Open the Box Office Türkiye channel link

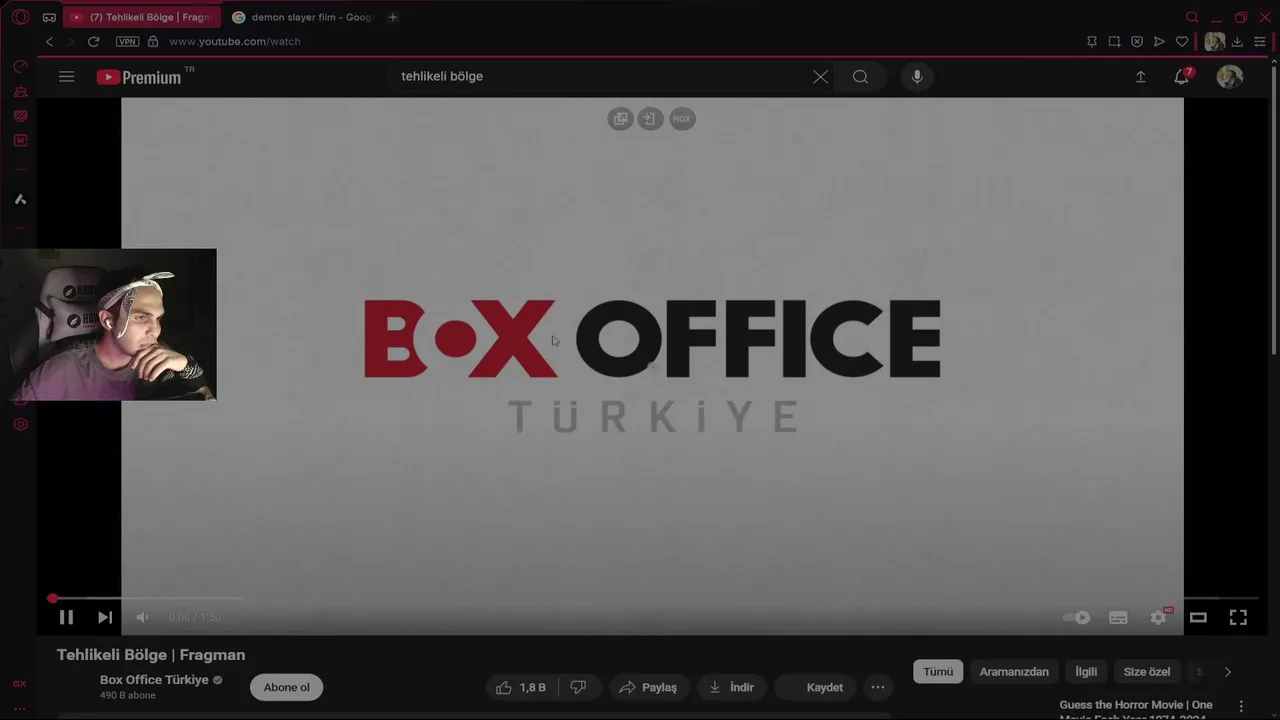(x=154, y=680)
